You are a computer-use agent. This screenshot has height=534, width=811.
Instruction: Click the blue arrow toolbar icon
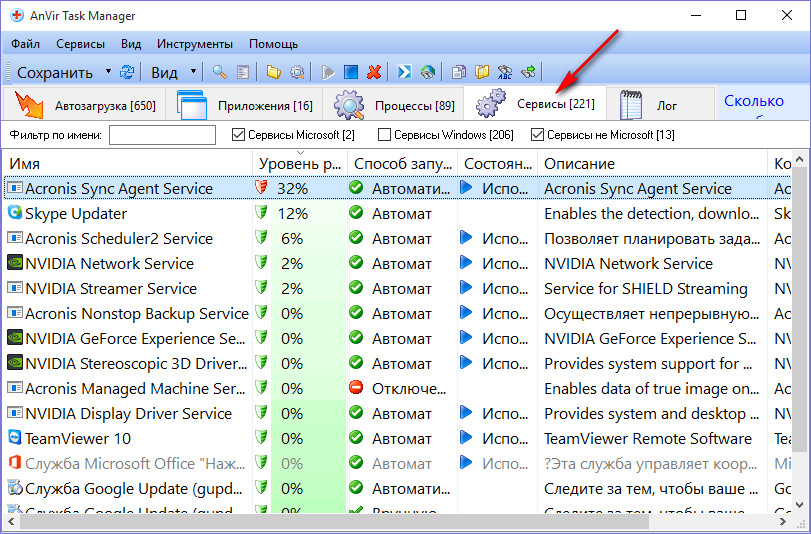[x=404, y=72]
